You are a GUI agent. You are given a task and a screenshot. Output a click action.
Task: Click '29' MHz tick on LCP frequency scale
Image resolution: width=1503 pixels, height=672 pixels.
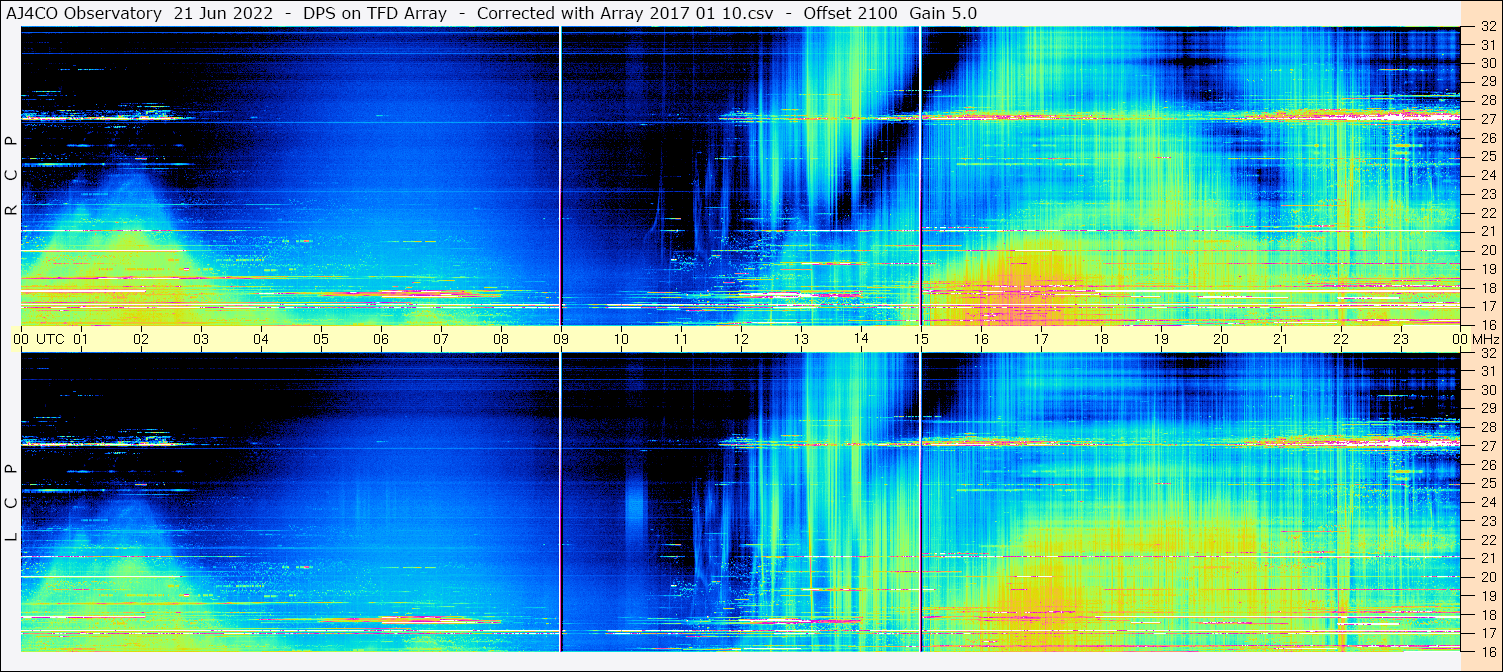pyautogui.click(x=1487, y=409)
